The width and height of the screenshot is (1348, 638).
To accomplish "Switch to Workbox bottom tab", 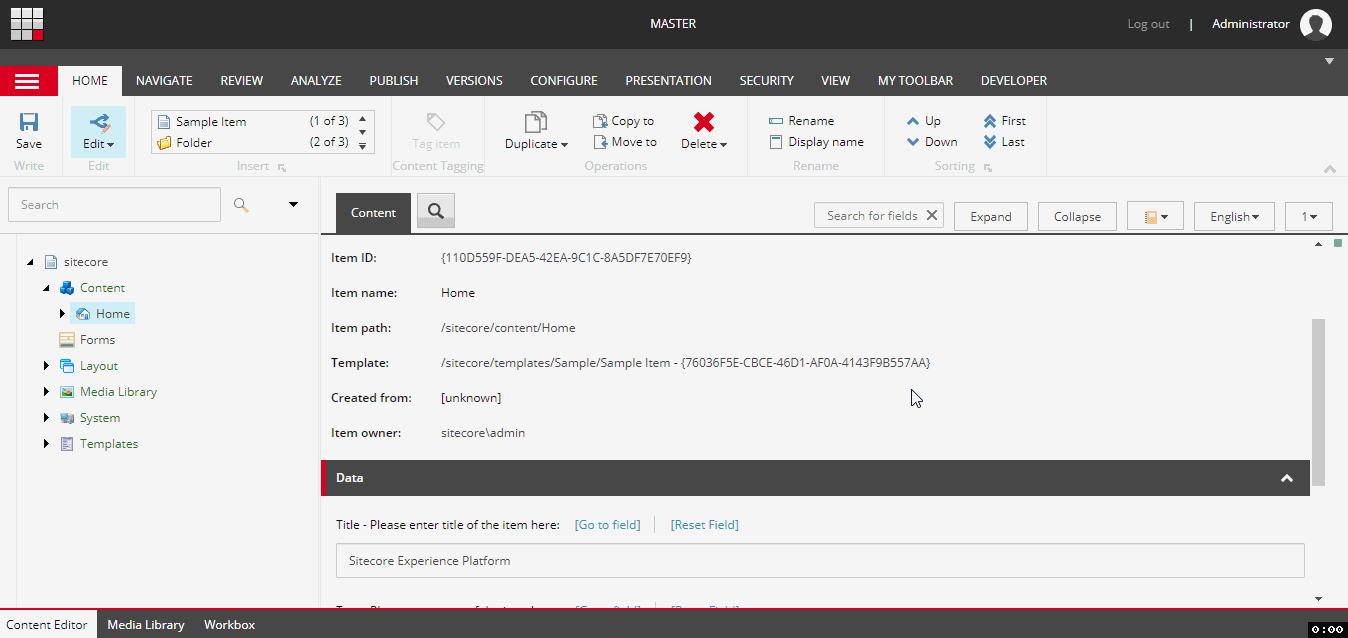I will click(229, 624).
